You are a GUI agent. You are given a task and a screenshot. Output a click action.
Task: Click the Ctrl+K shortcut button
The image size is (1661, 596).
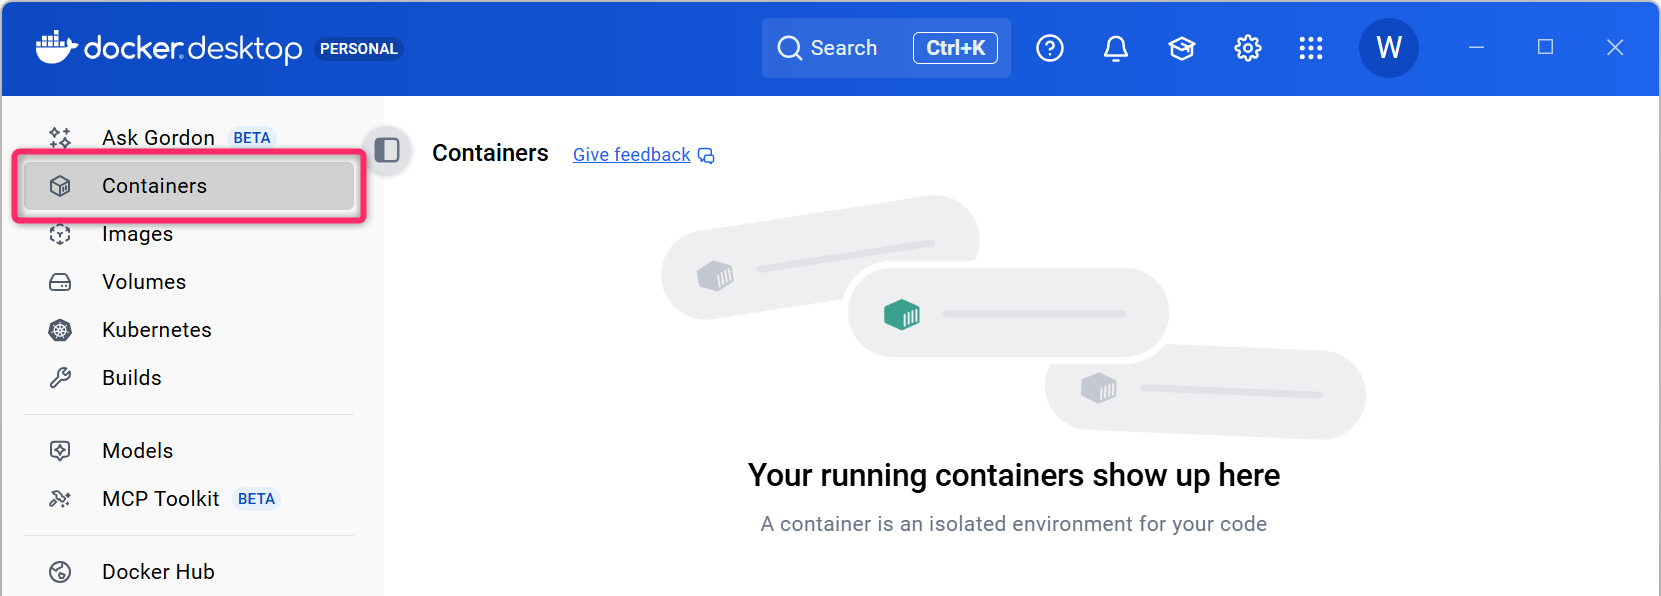point(955,48)
